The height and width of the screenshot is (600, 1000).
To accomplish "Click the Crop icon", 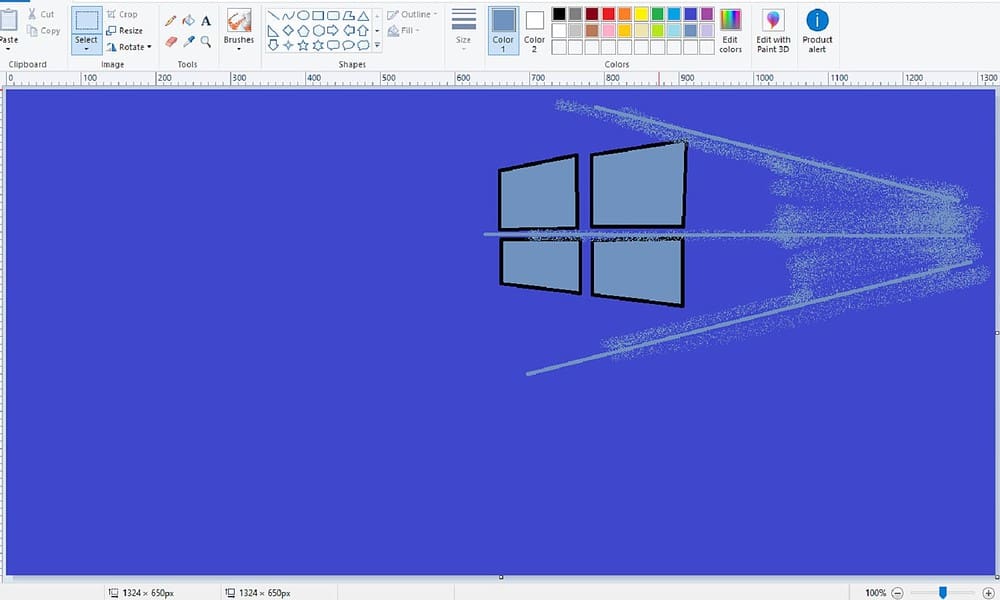I will tap(123, 13).
